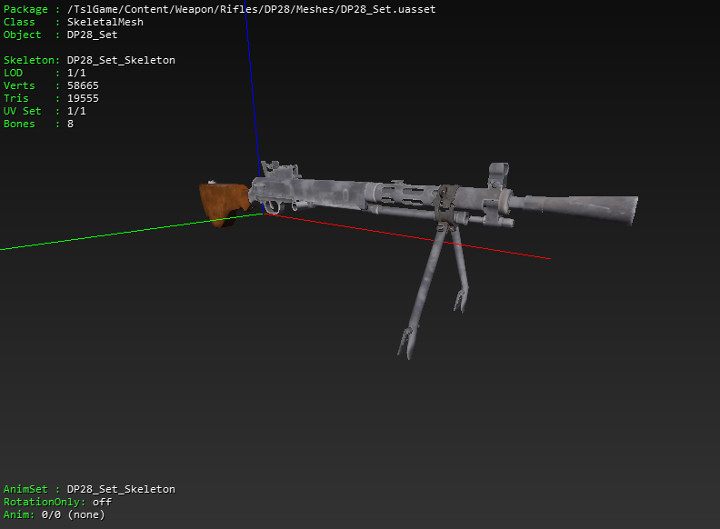
Task: Click the right bipod leg foot
Action: (461, 297)
